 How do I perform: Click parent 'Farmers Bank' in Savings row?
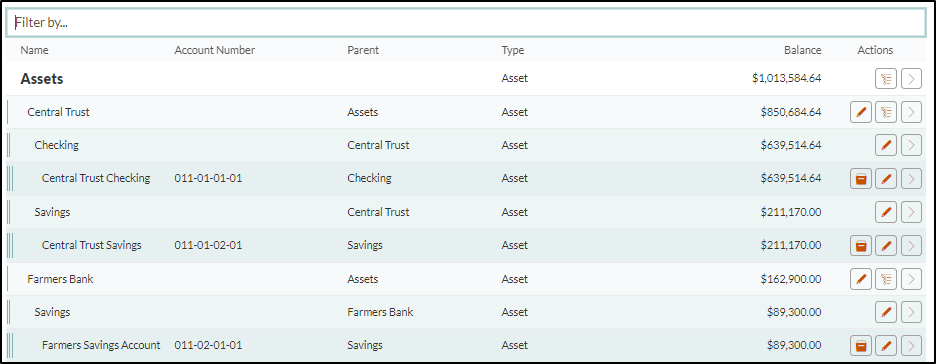point(380,311)
